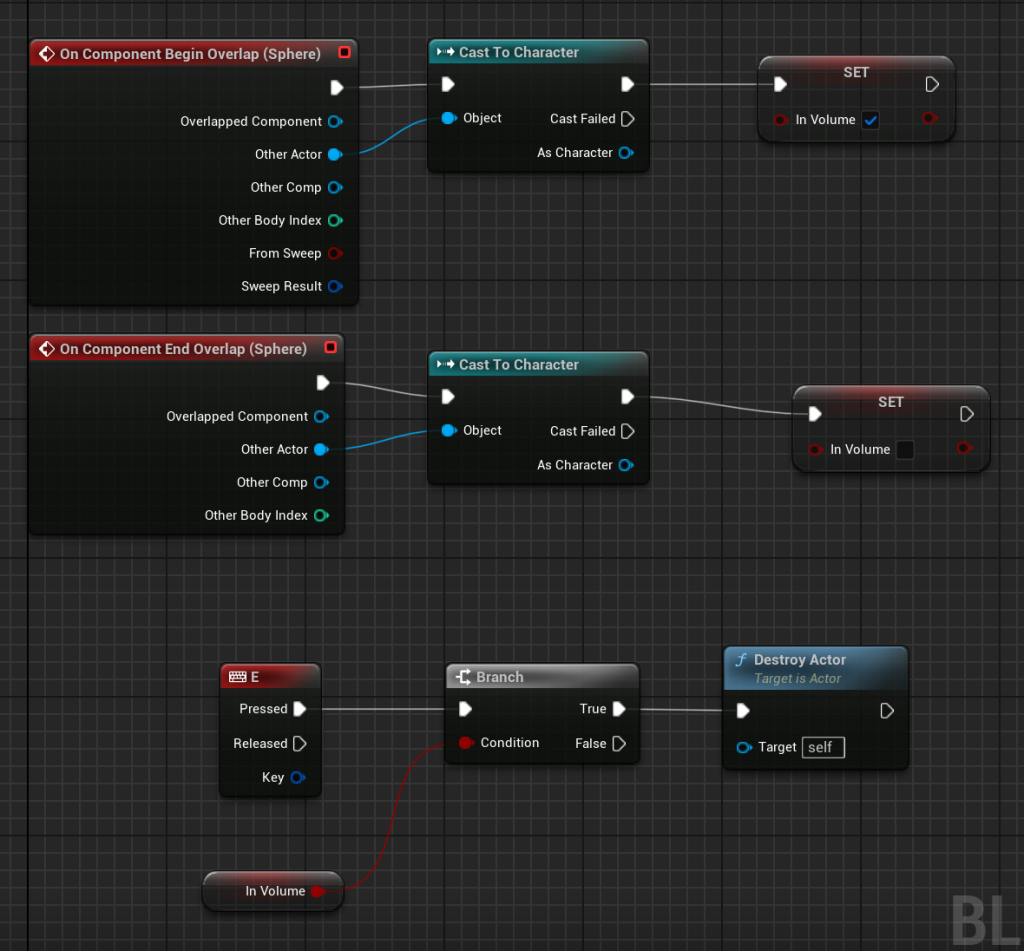1024x951 pixels.
Task: Click the self Target field on Destroy Actor
Action: pos(822,747)
